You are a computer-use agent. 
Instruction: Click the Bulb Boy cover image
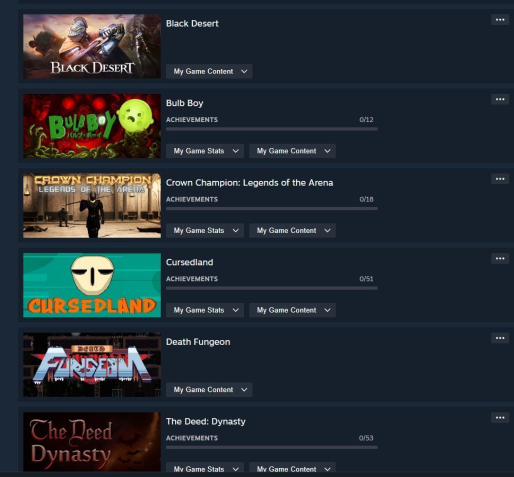(92, 126)
